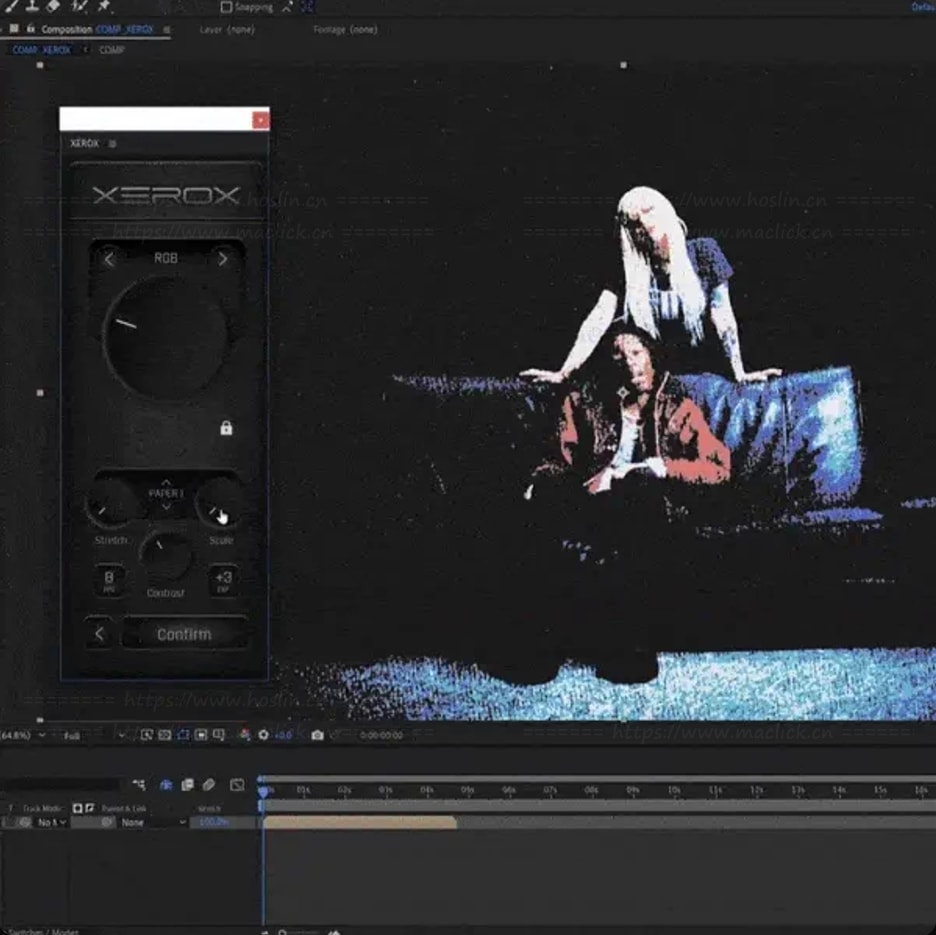Image resolution: width=936 pixels, height=935 pixels.
Task: Select COMP_XEROX in the comp breadcrumb
Action: (x=42, y=50)
